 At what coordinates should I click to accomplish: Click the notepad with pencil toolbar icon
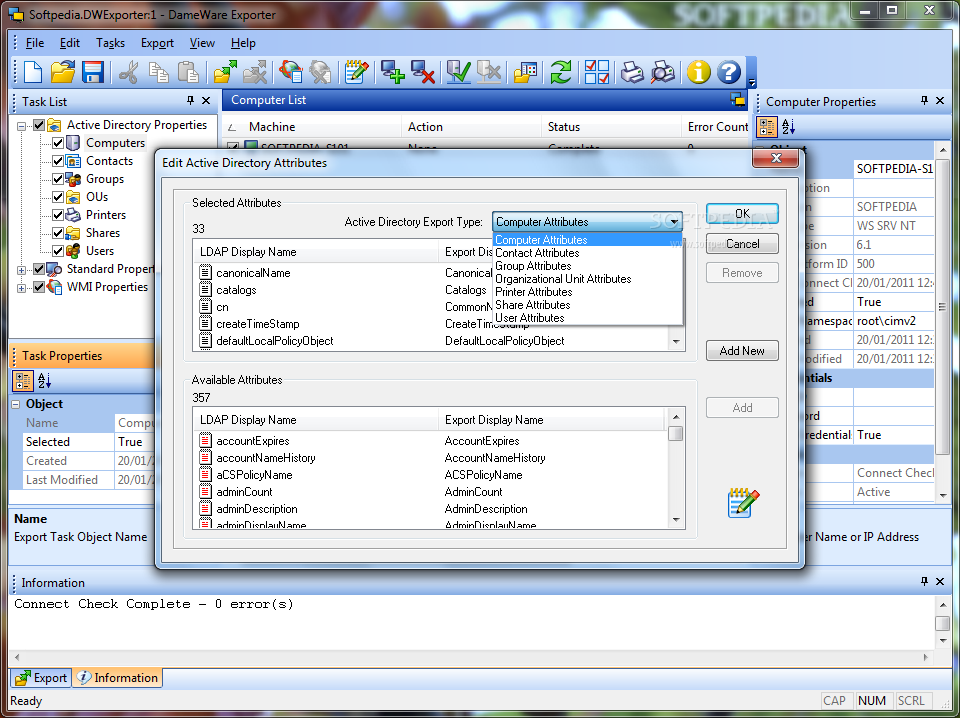pyautogui.click(x=356, y=72)
